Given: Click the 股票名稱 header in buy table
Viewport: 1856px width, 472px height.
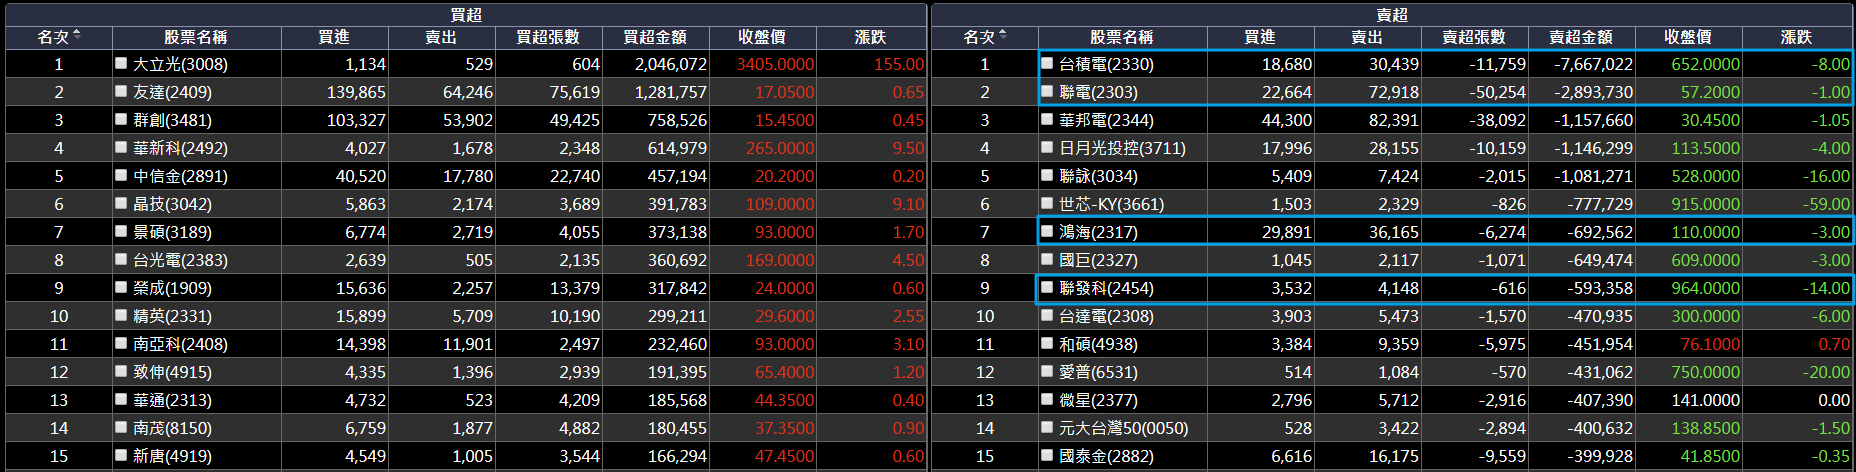Looking at the screenshot, I should [x=196, y=37].
